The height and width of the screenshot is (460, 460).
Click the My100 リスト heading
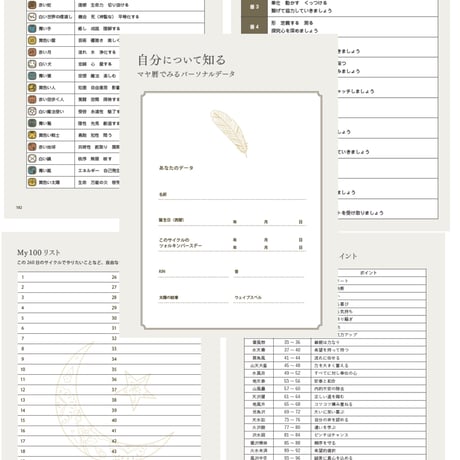[x=39, y=253]
